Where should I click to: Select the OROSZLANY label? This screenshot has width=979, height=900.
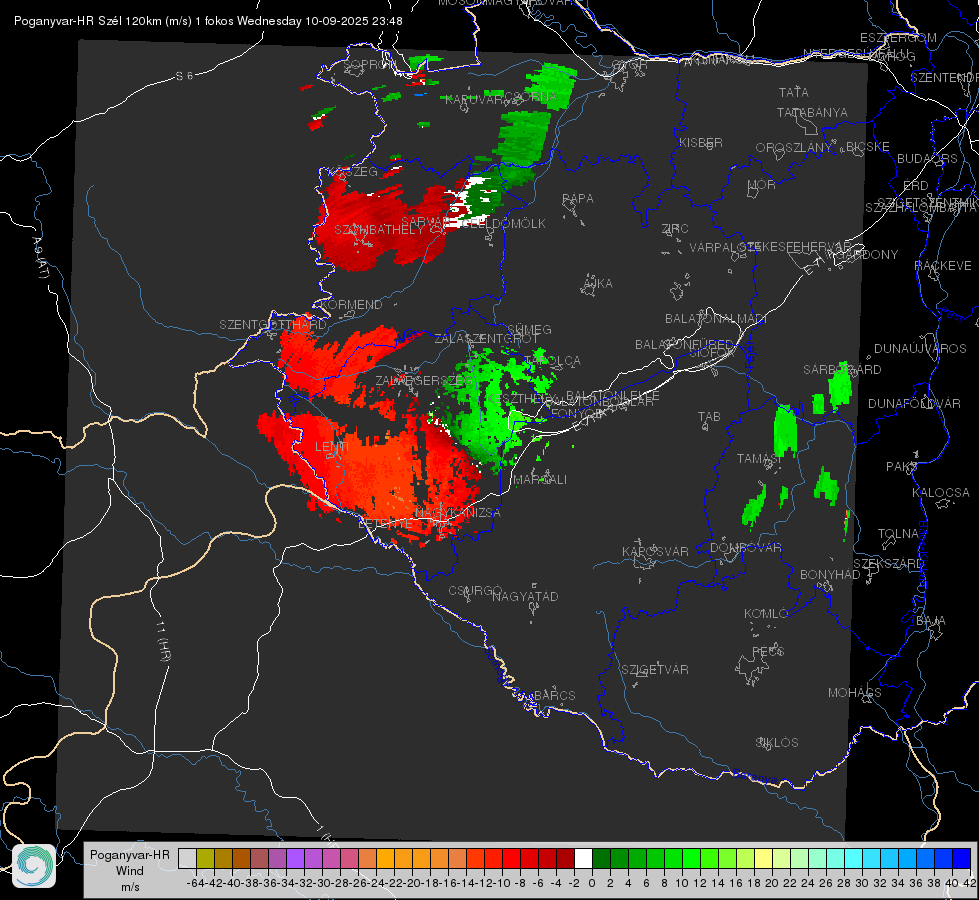click(x=794, y=148)
